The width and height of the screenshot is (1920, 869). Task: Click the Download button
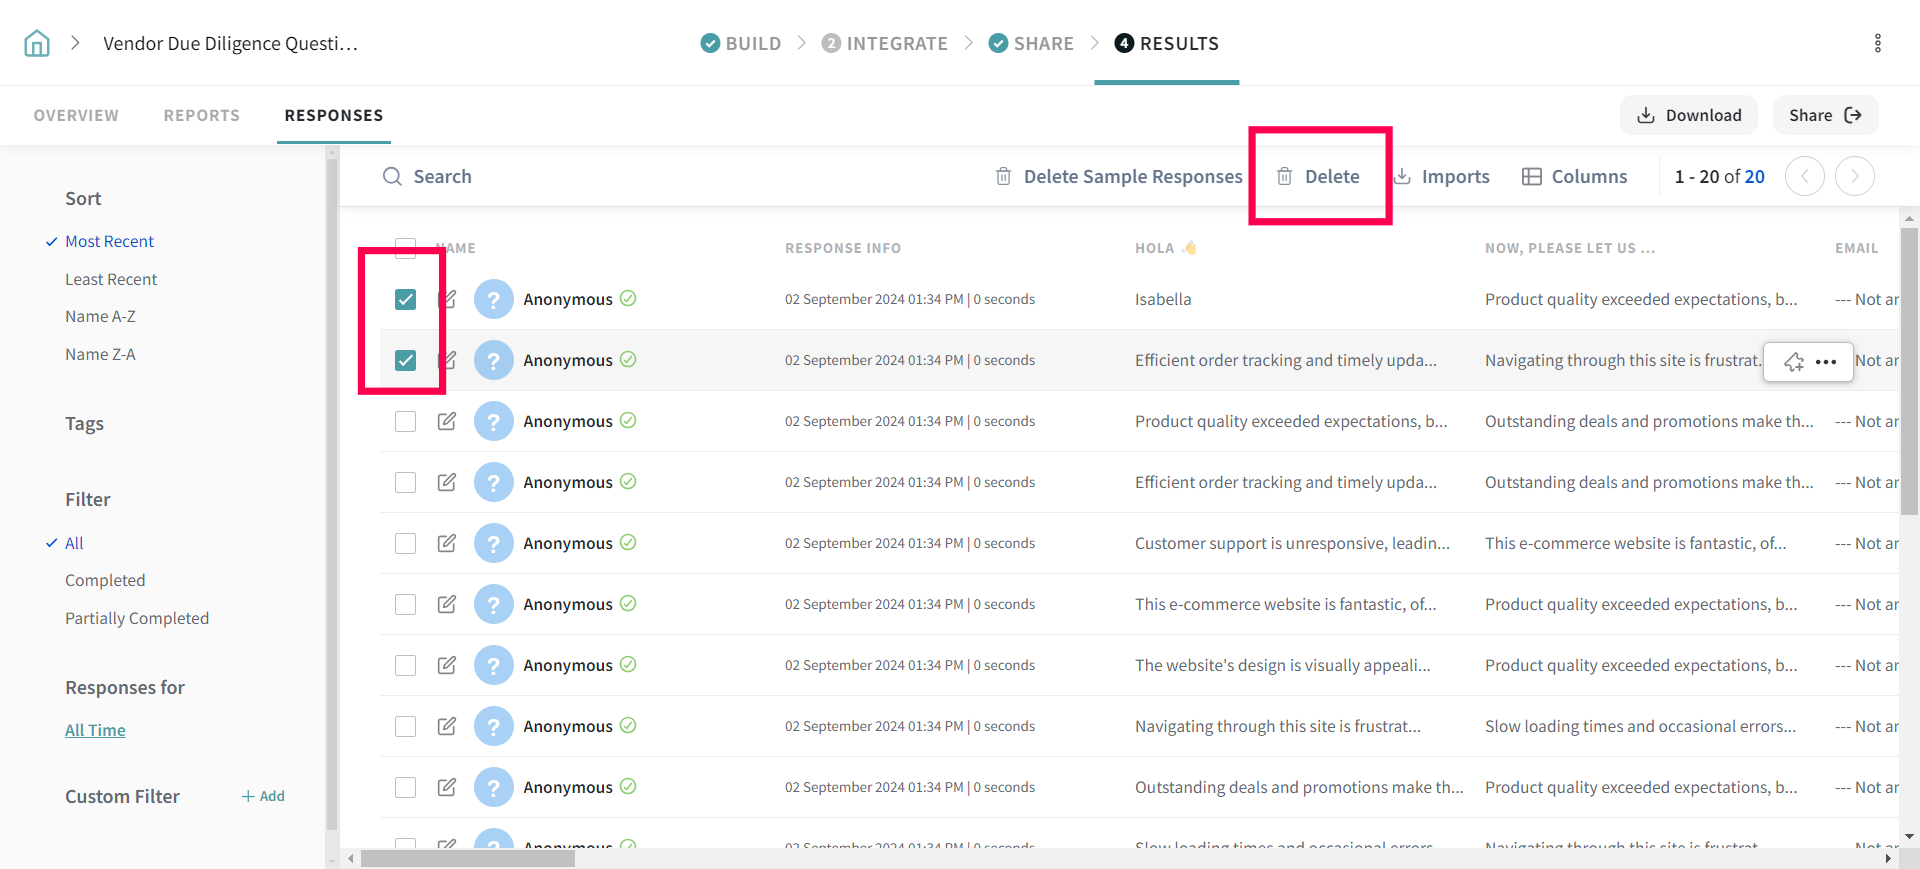click(x=1689, y=115)
